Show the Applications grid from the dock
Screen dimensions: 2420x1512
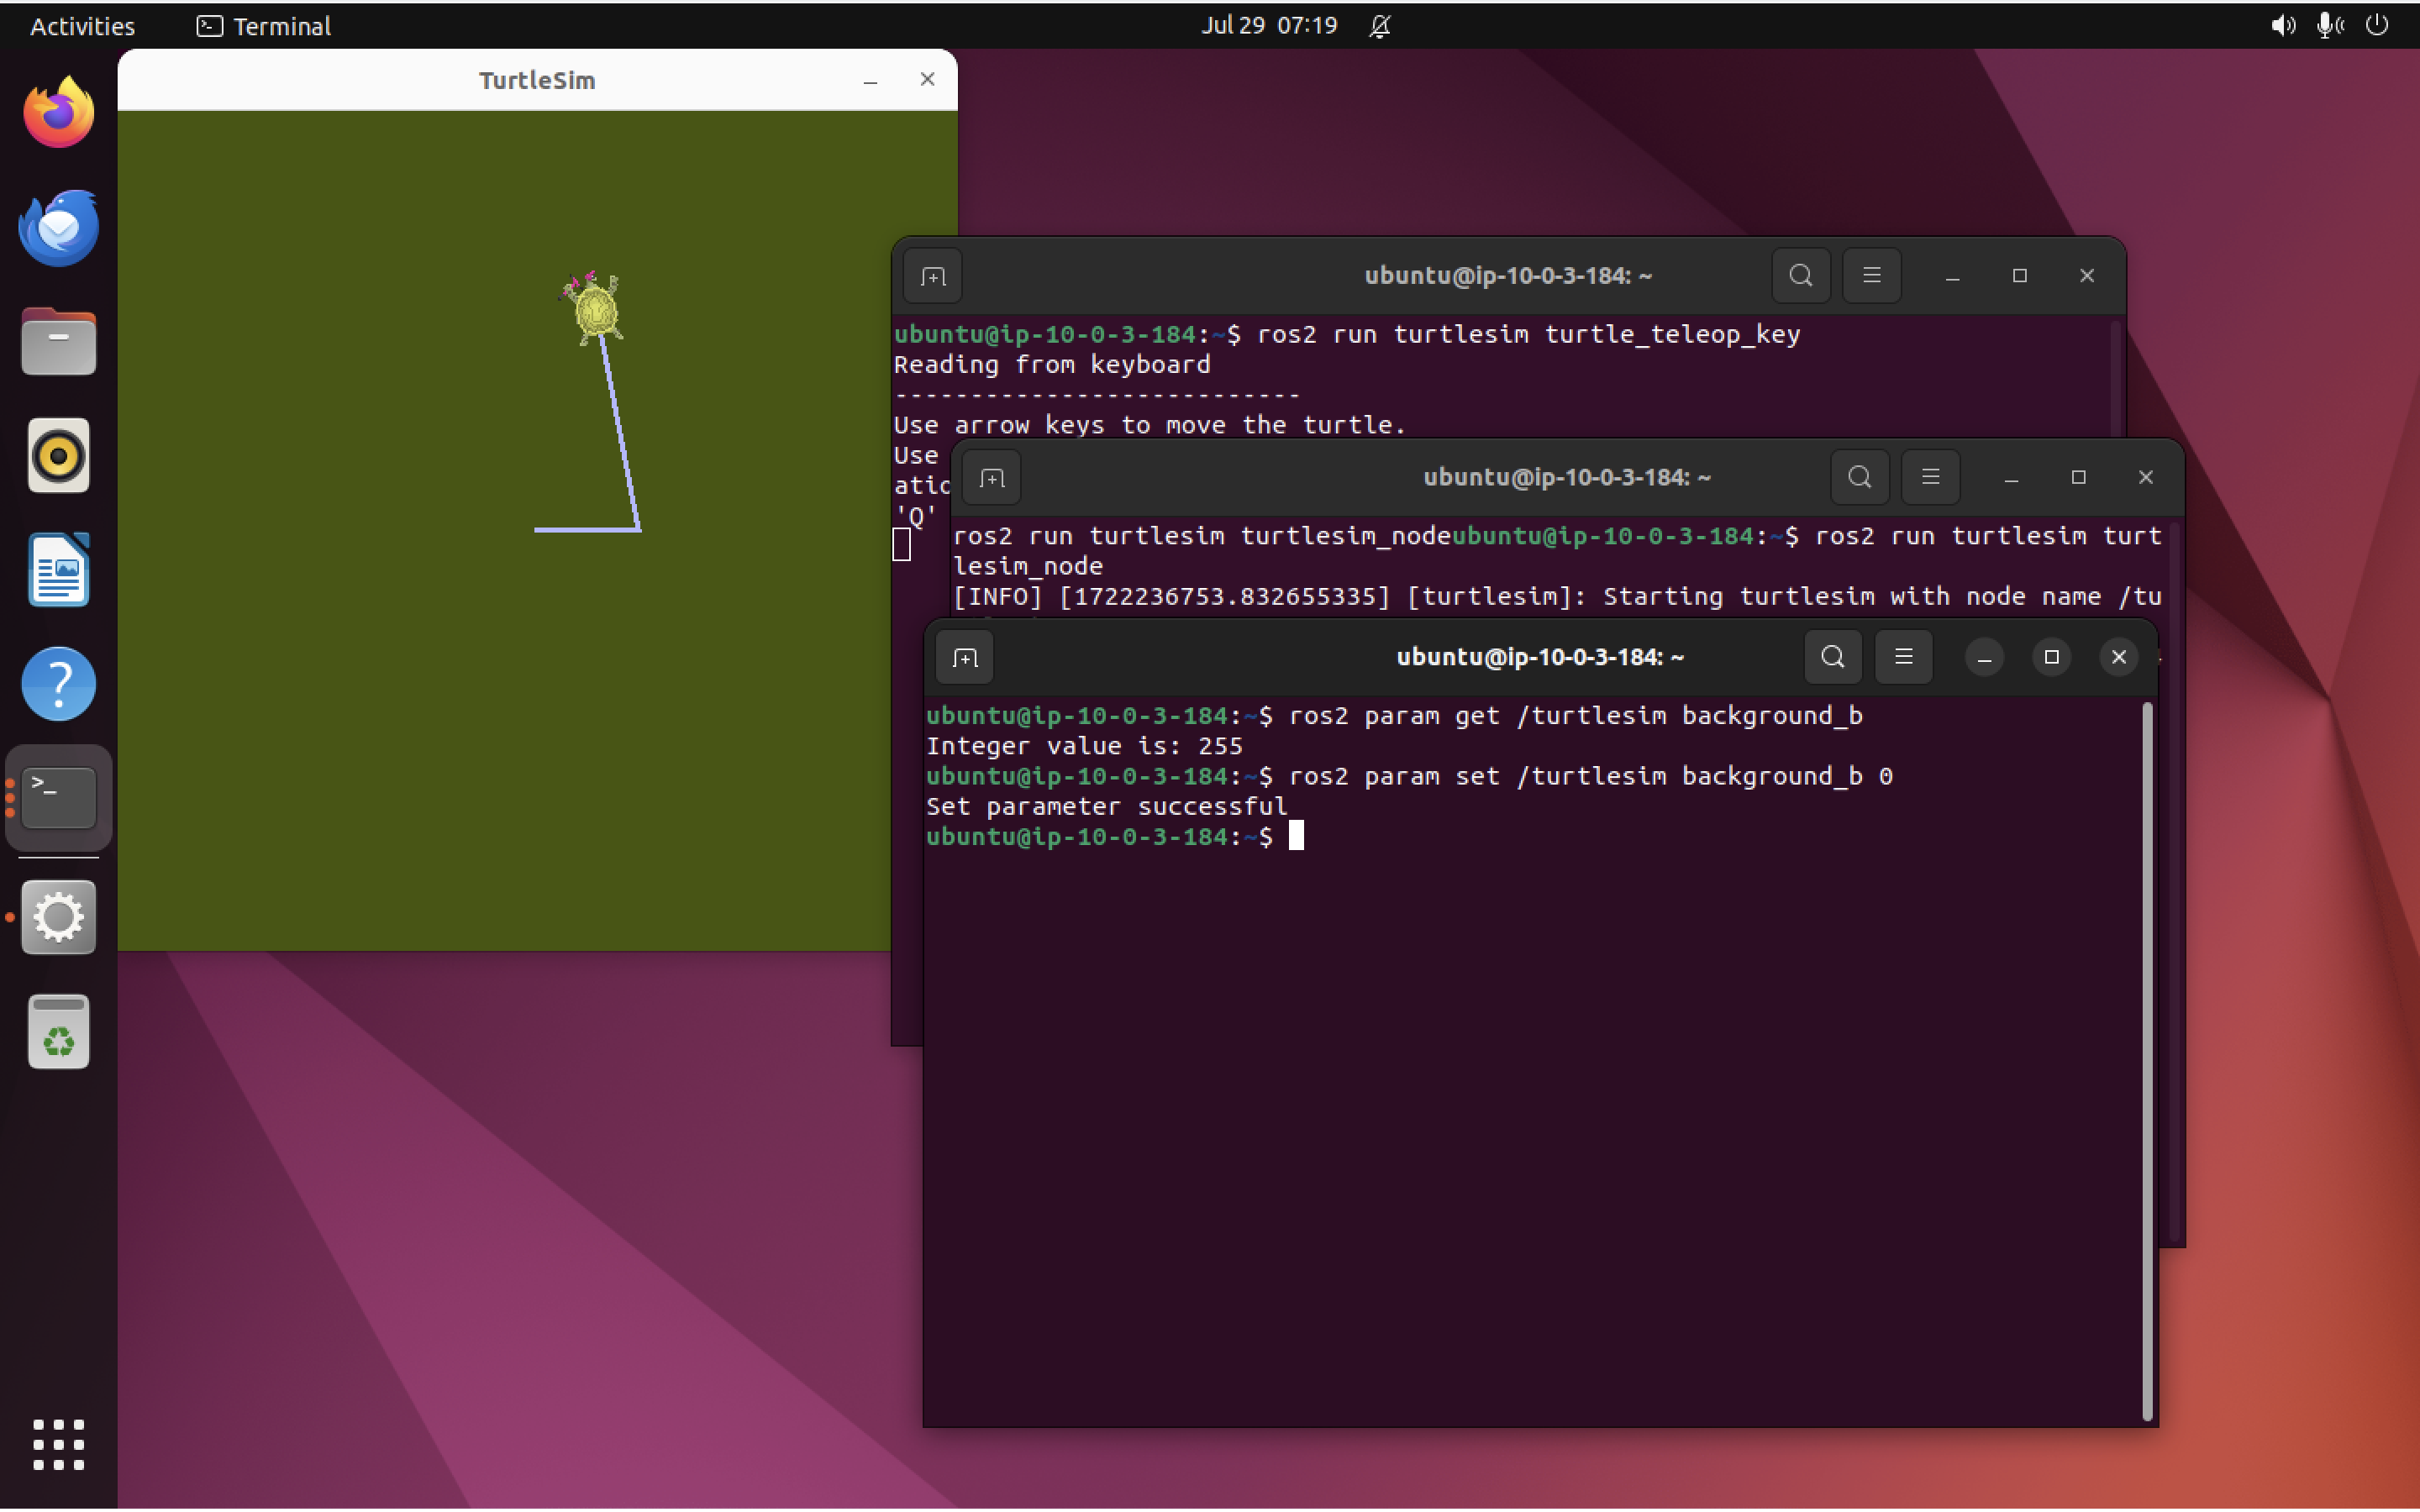click(x=58, y=1445)
